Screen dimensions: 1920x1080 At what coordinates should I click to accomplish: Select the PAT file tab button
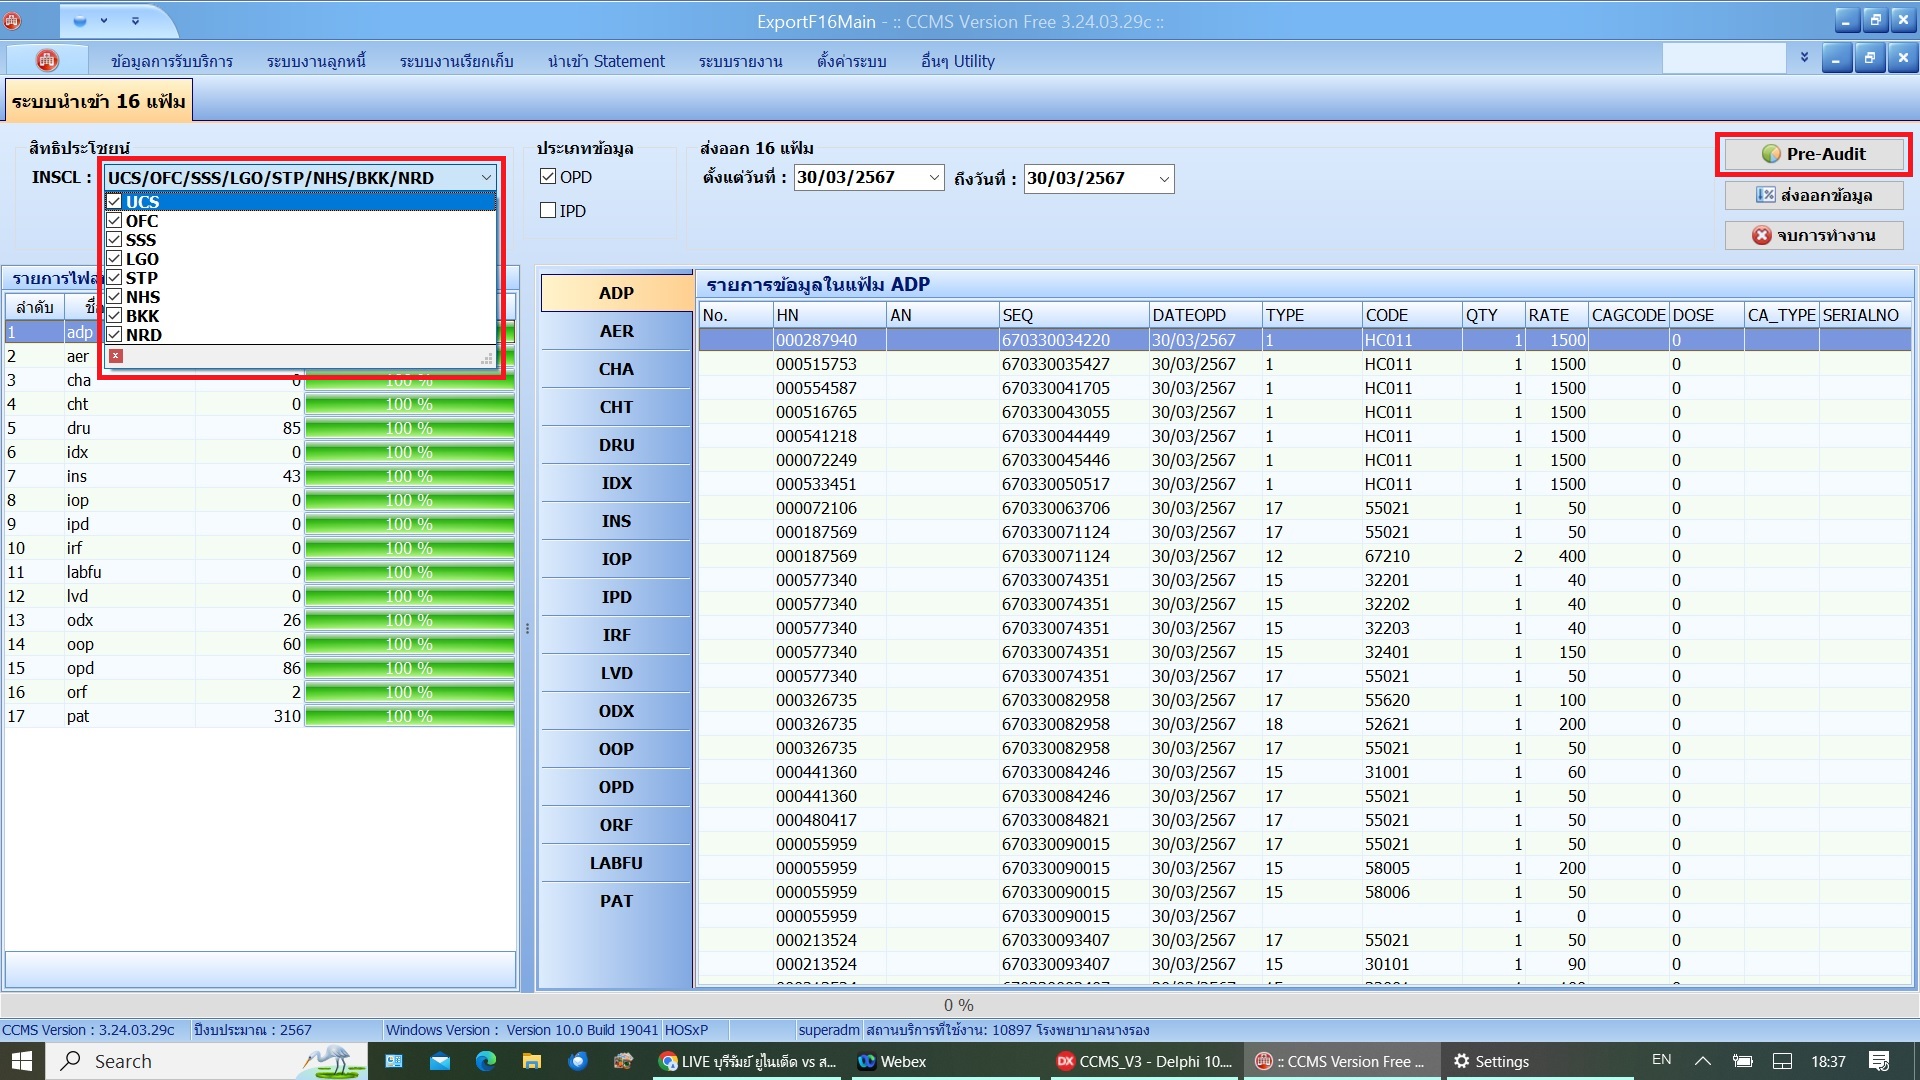click(x=616, y=901)
